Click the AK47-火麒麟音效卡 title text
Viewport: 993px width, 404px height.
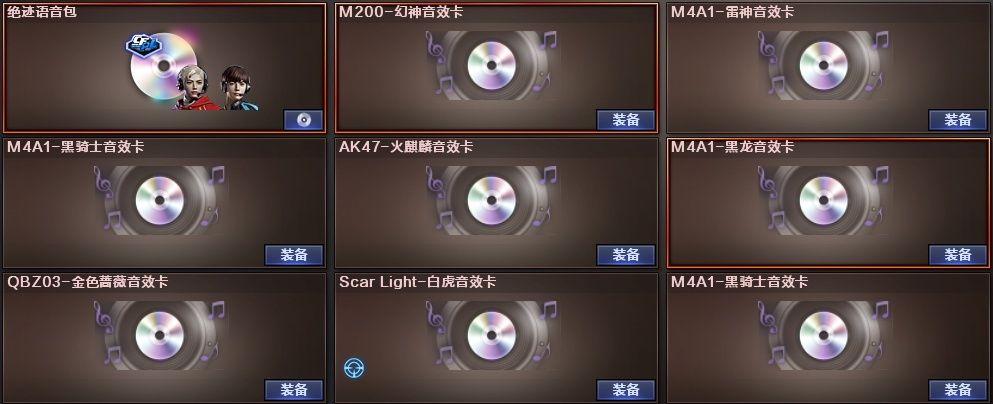pos(406,147)
